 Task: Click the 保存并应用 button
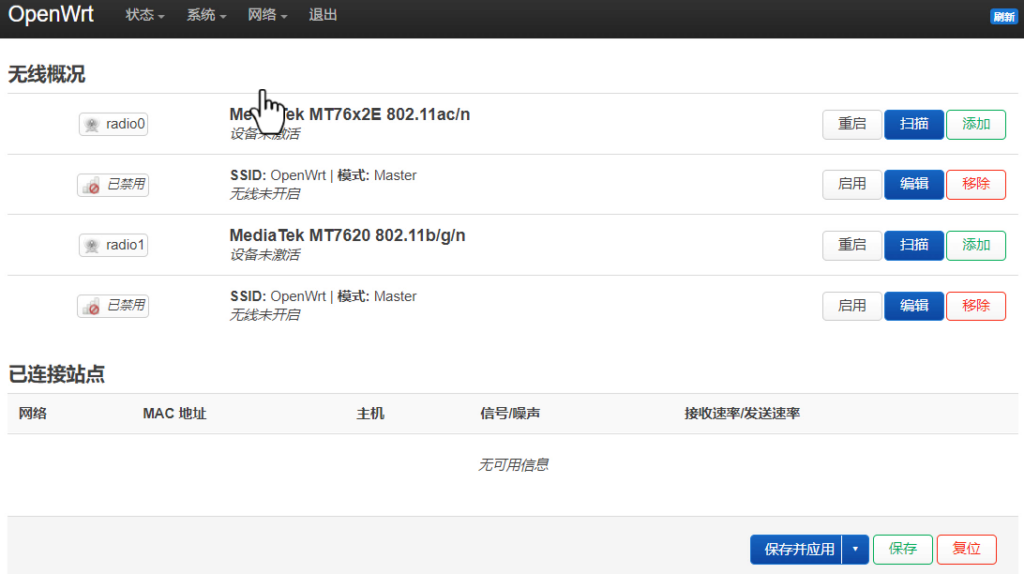[797, 549]
